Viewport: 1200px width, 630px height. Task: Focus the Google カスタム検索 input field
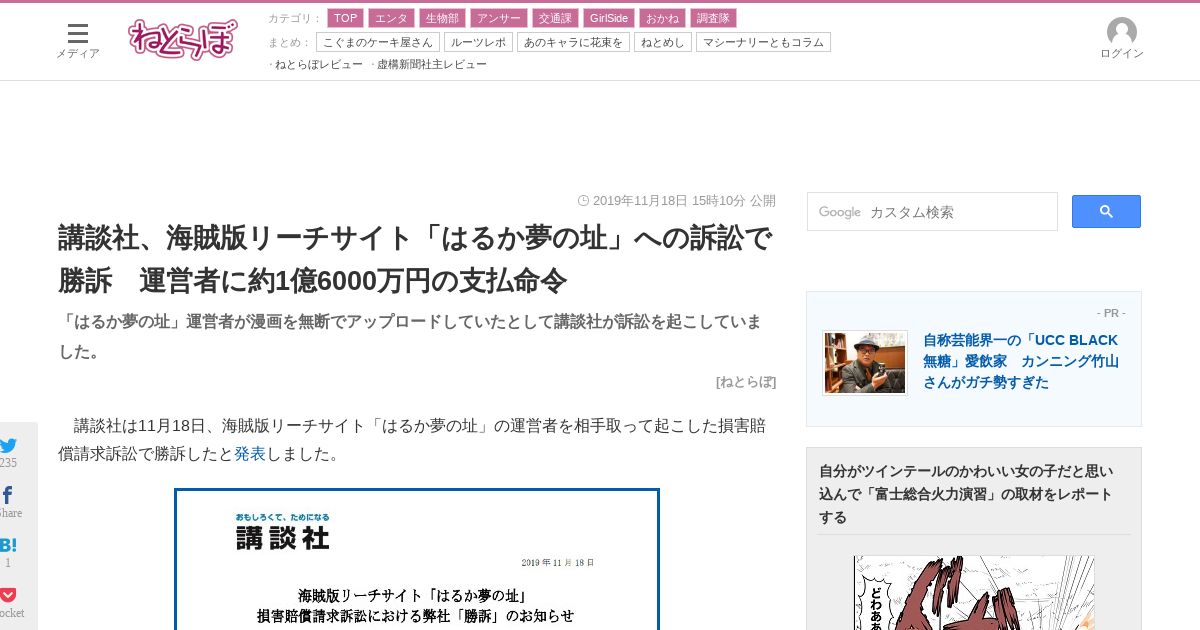click(x=932, y=212)
